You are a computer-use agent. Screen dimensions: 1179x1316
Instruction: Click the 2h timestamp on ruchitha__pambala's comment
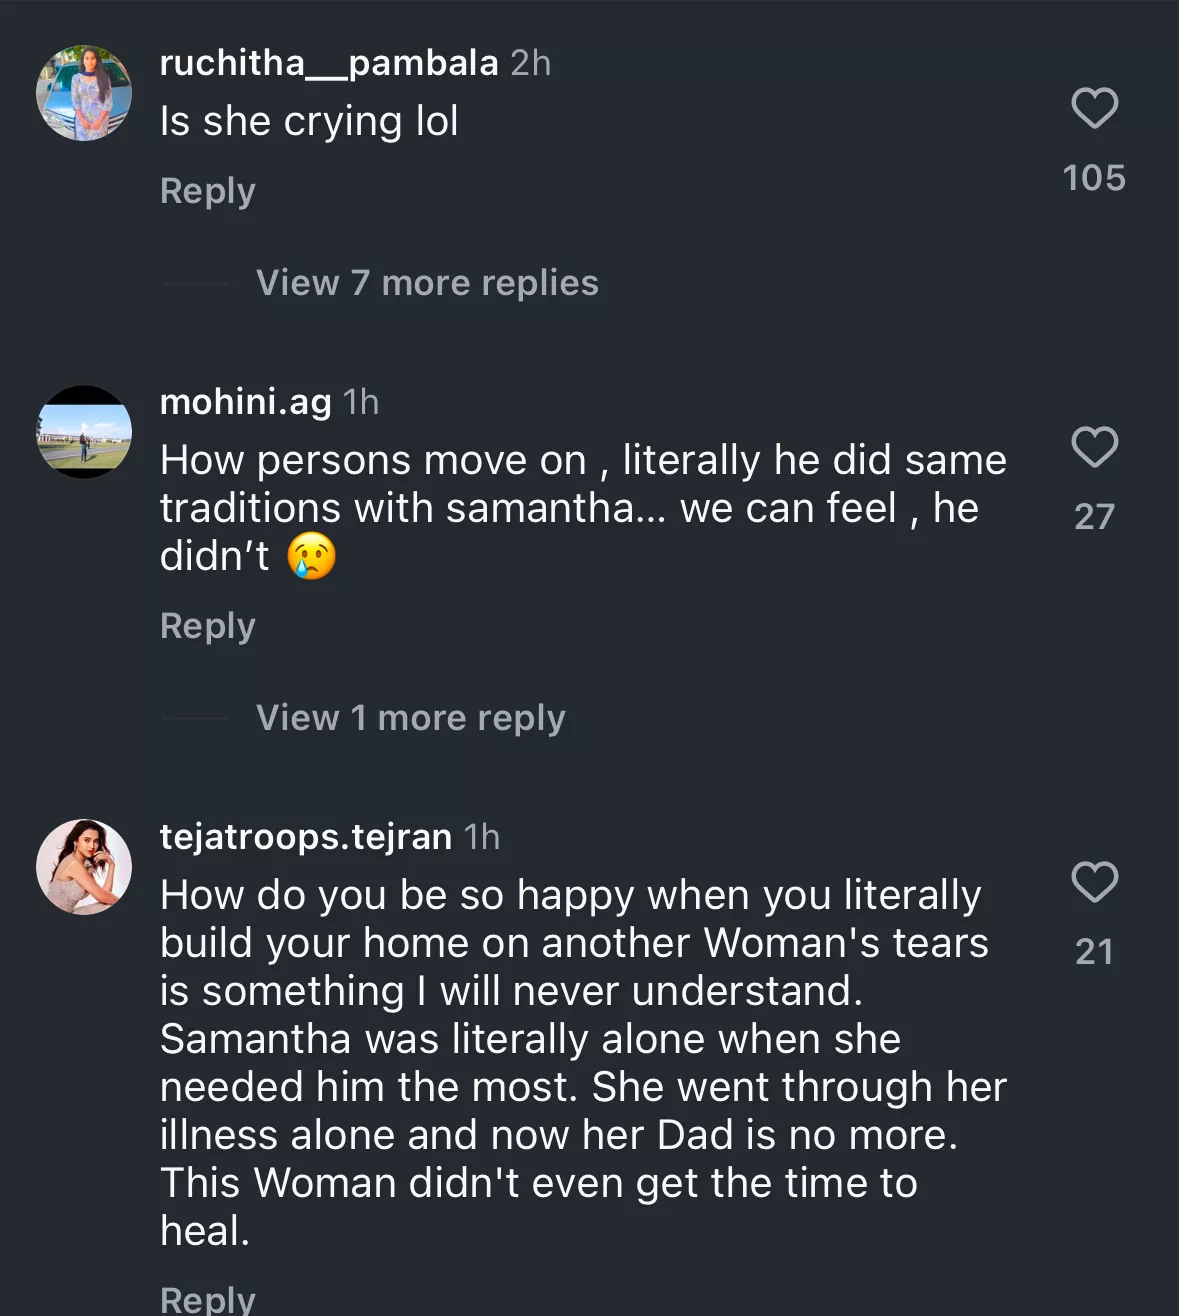click(531, 63)
